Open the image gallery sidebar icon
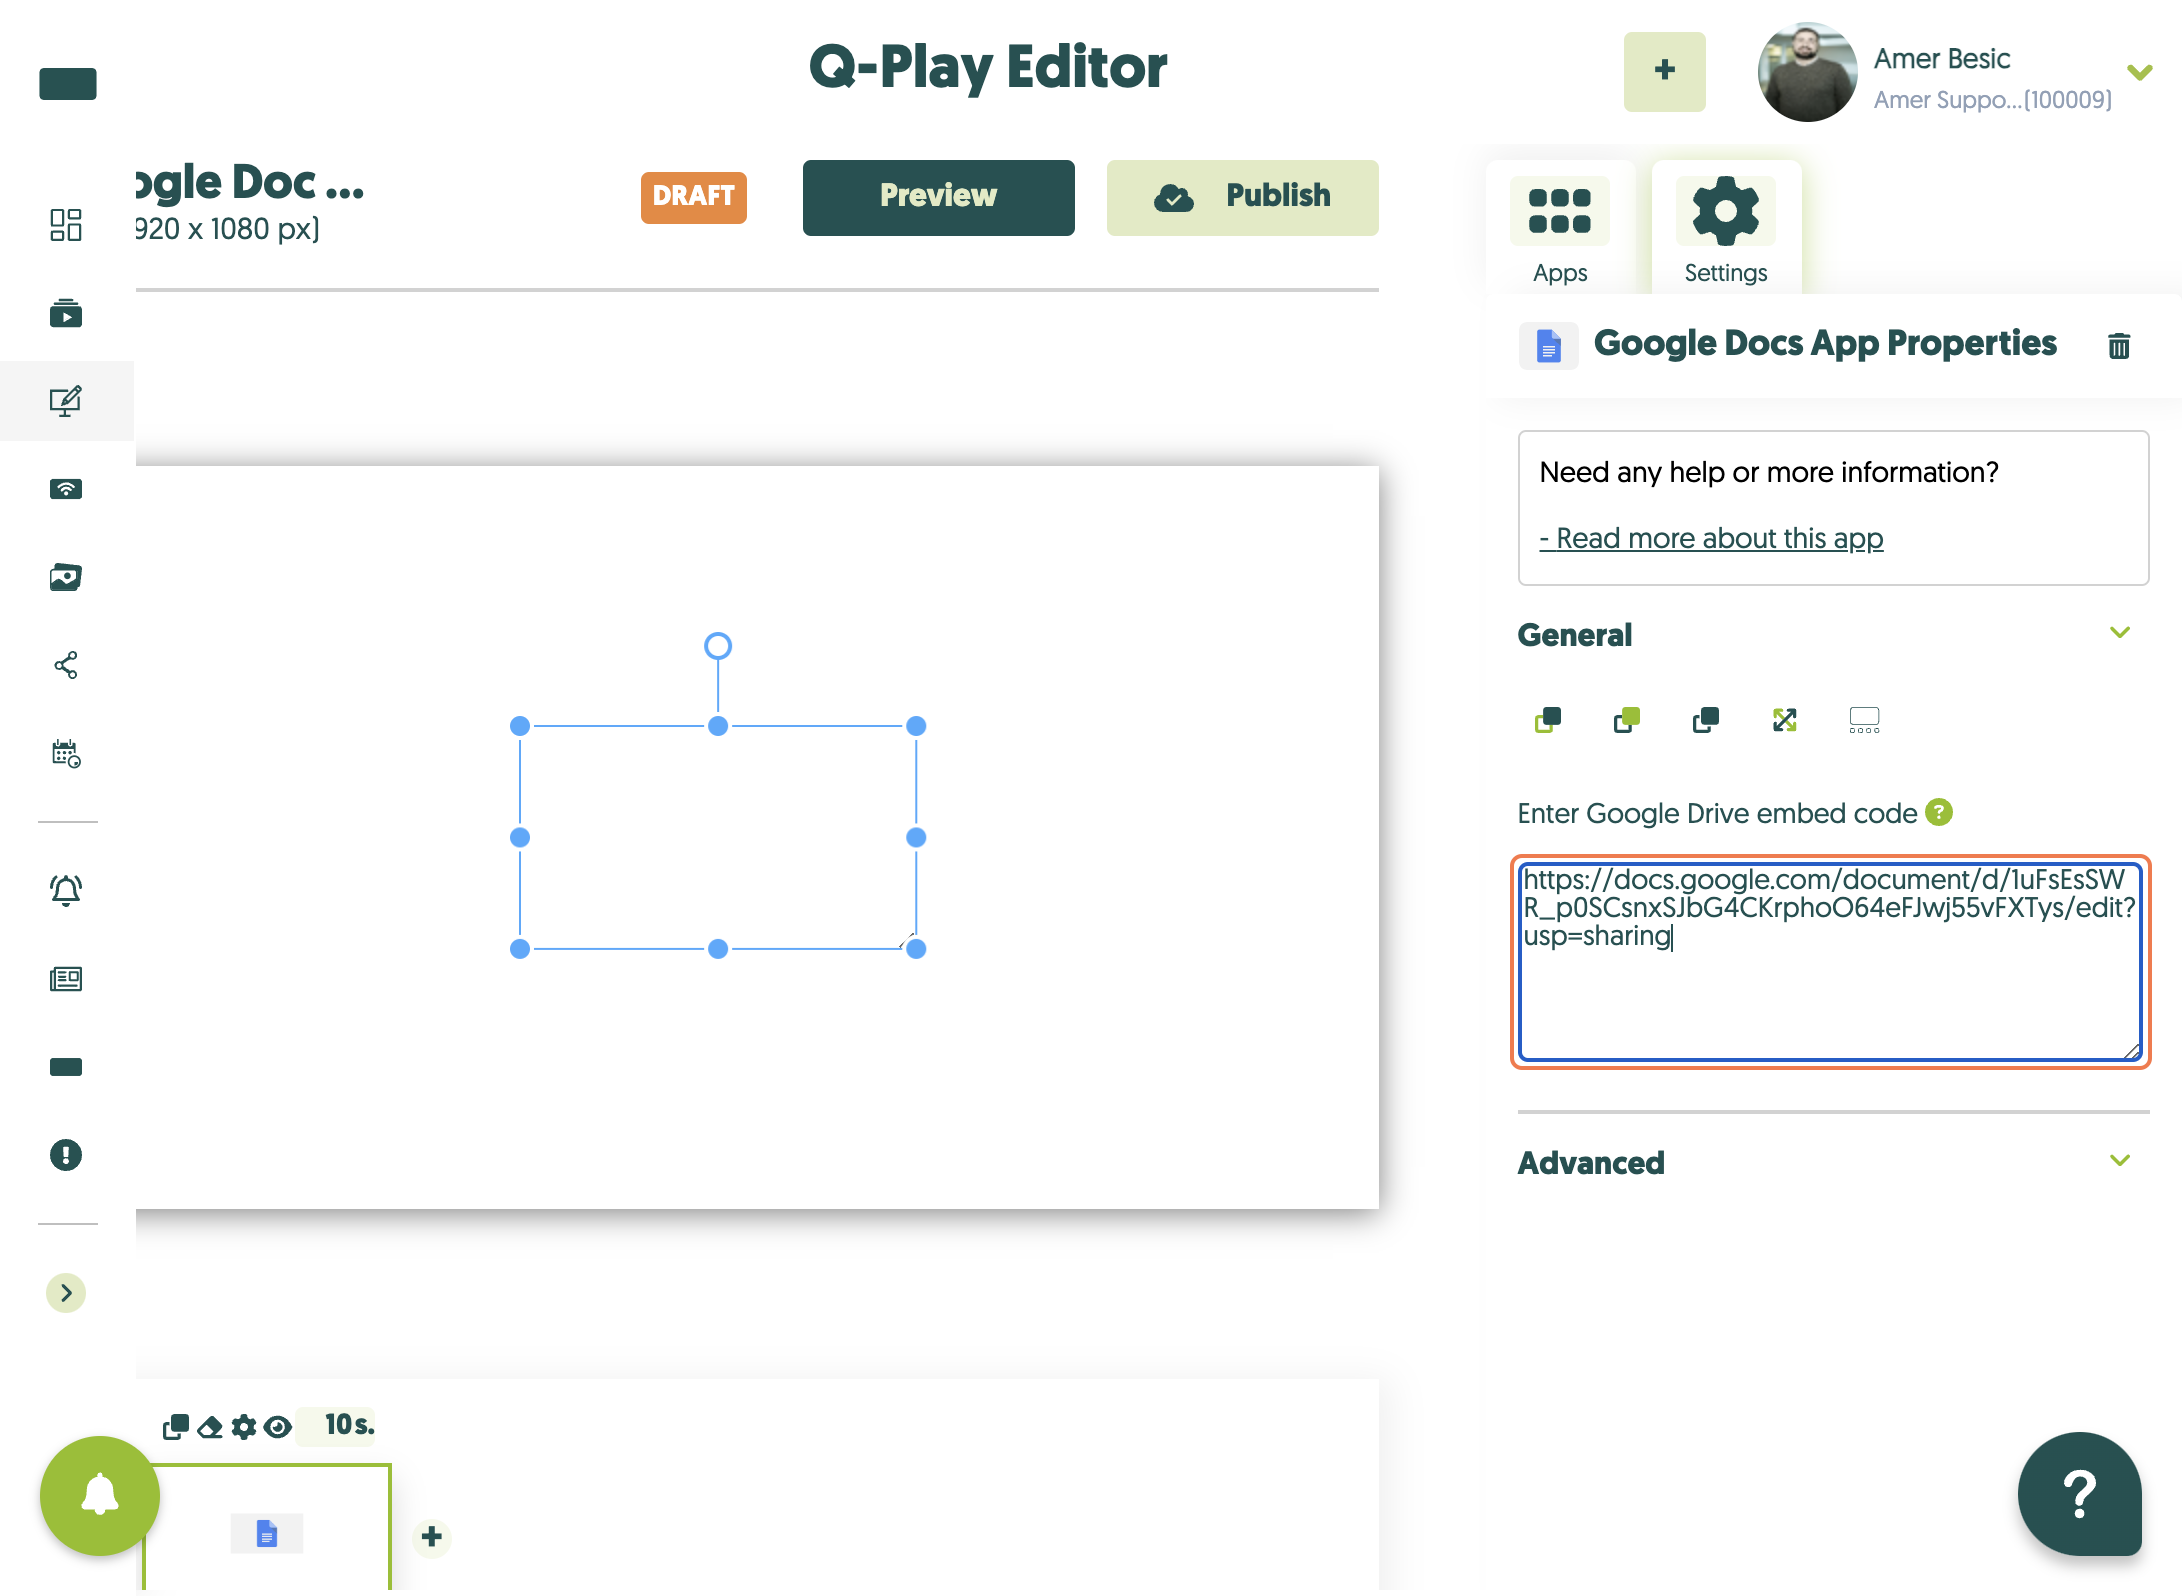2182x1596 pixels. click(x=66, y=577)
